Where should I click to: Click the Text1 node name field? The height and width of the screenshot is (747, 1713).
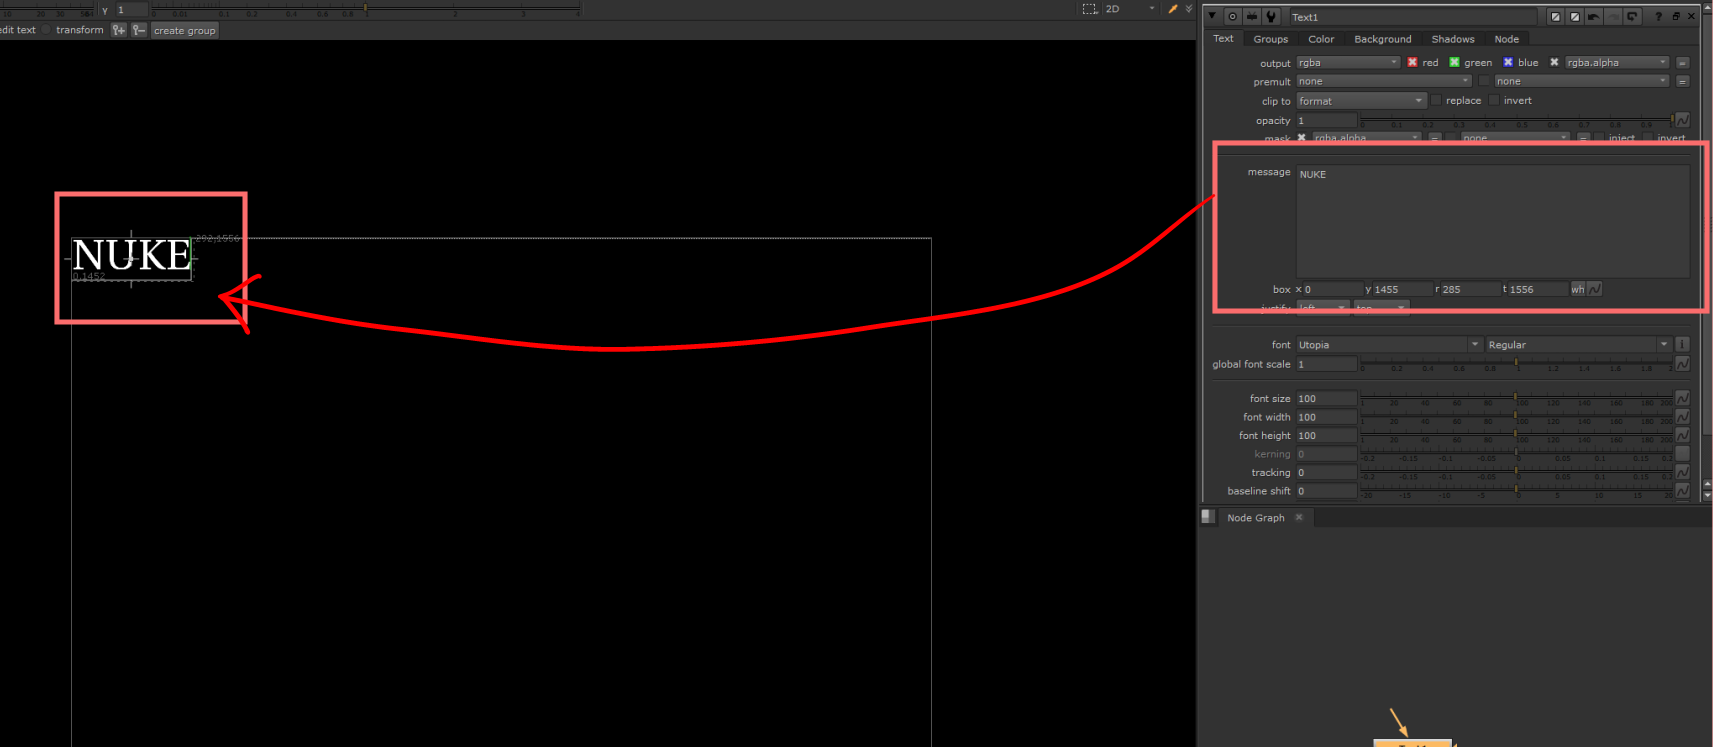point(1413,17)
